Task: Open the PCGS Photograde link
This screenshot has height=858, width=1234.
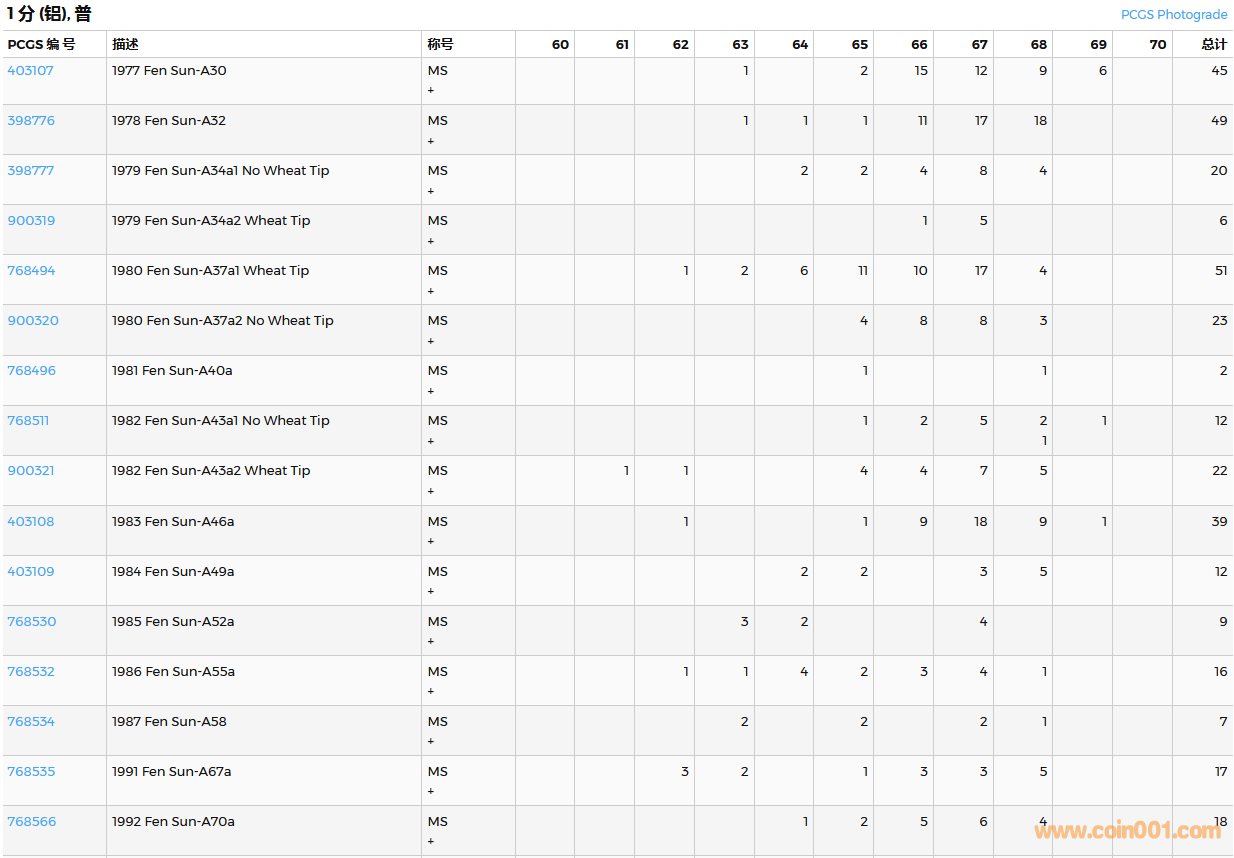Action: click(1174, 15)
